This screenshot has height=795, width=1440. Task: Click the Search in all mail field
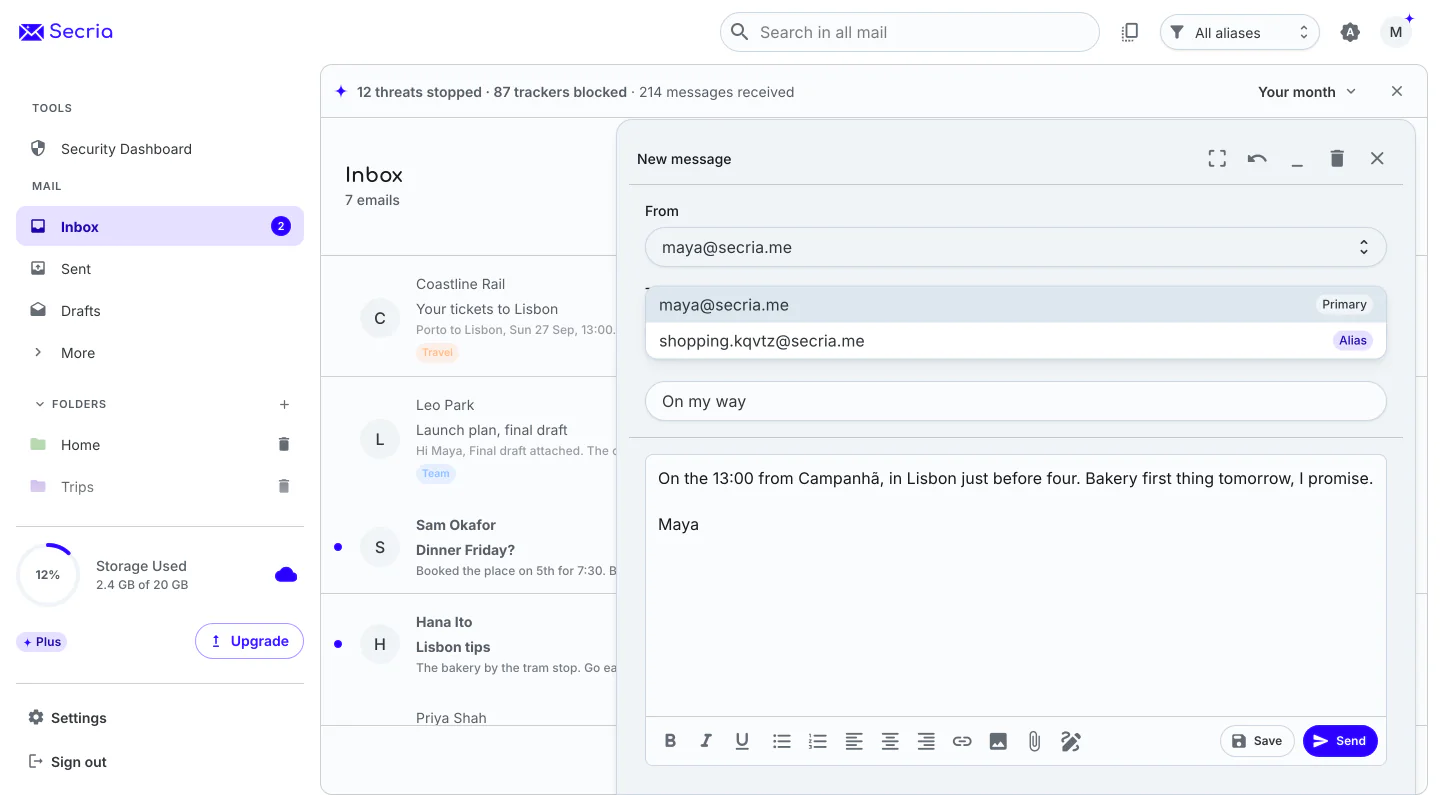tap(910, 32)
